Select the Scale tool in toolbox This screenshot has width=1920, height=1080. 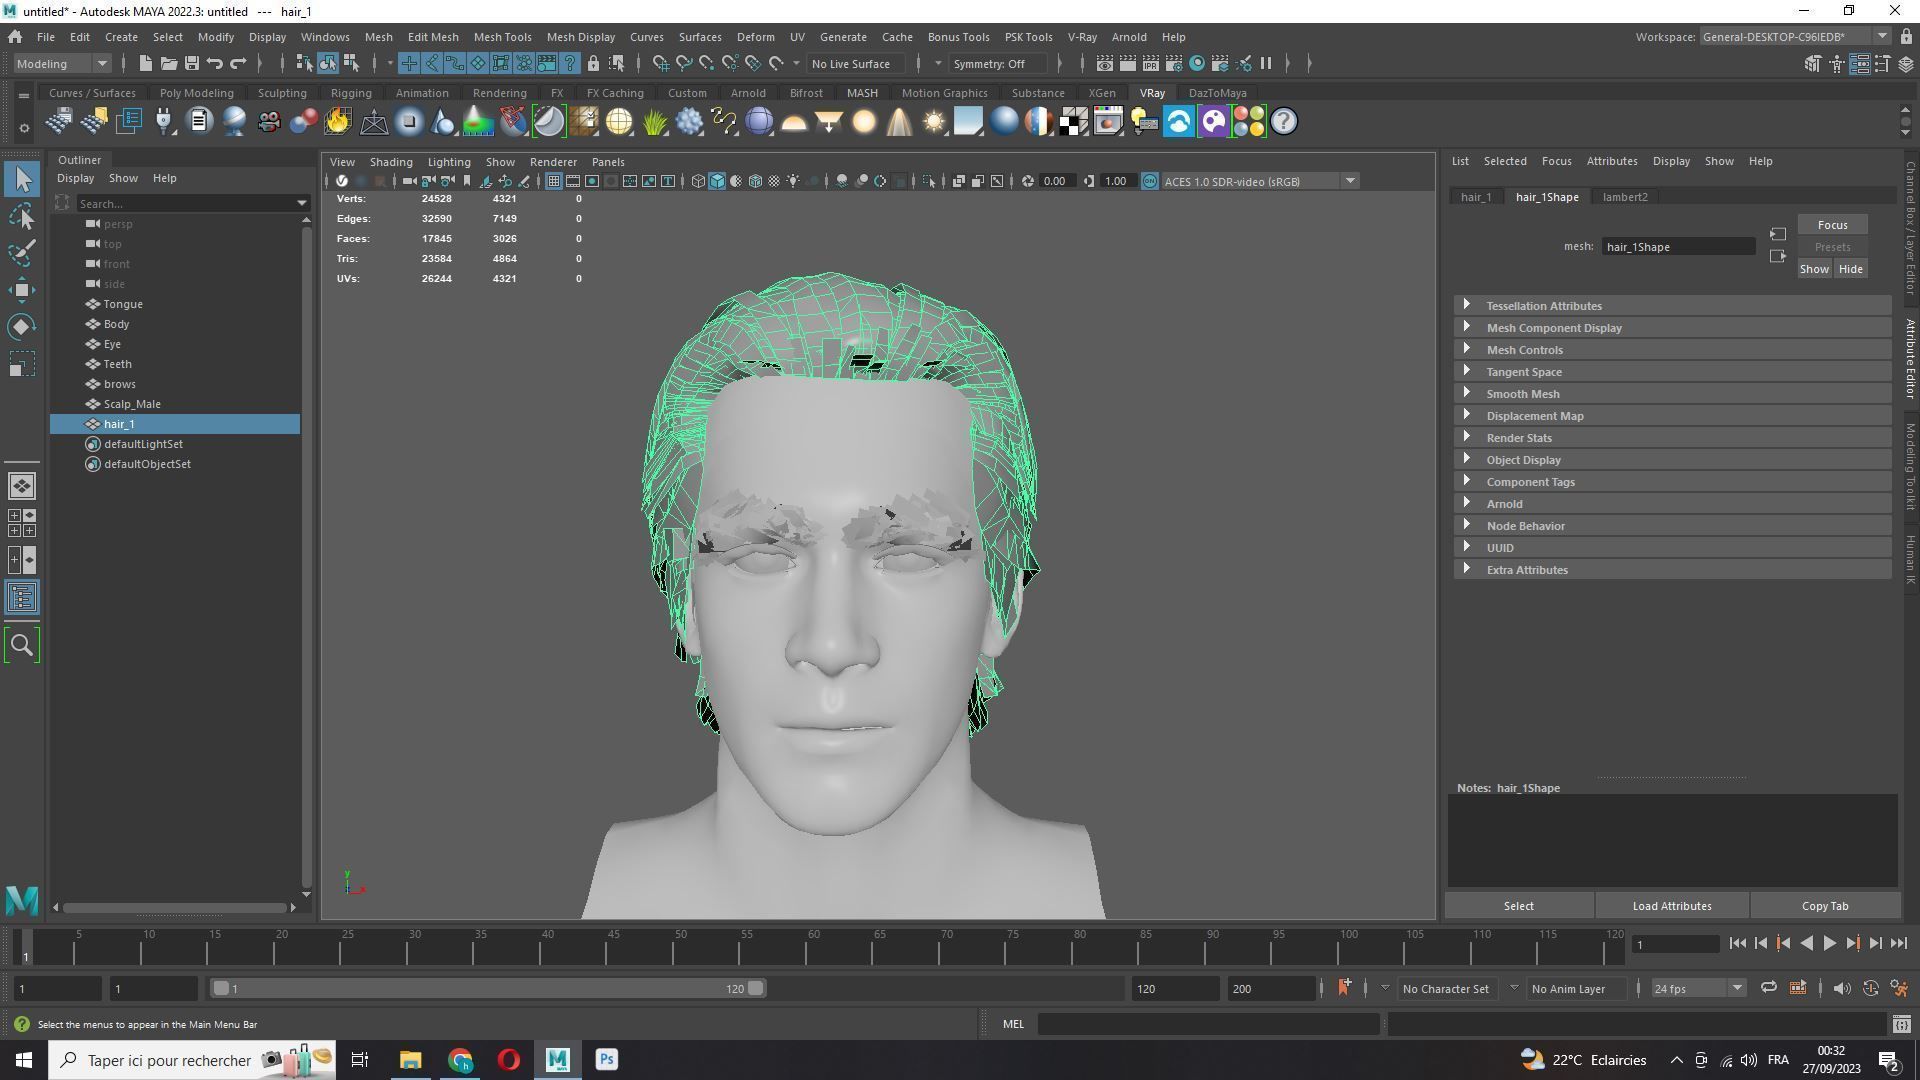tap(23, 364)
